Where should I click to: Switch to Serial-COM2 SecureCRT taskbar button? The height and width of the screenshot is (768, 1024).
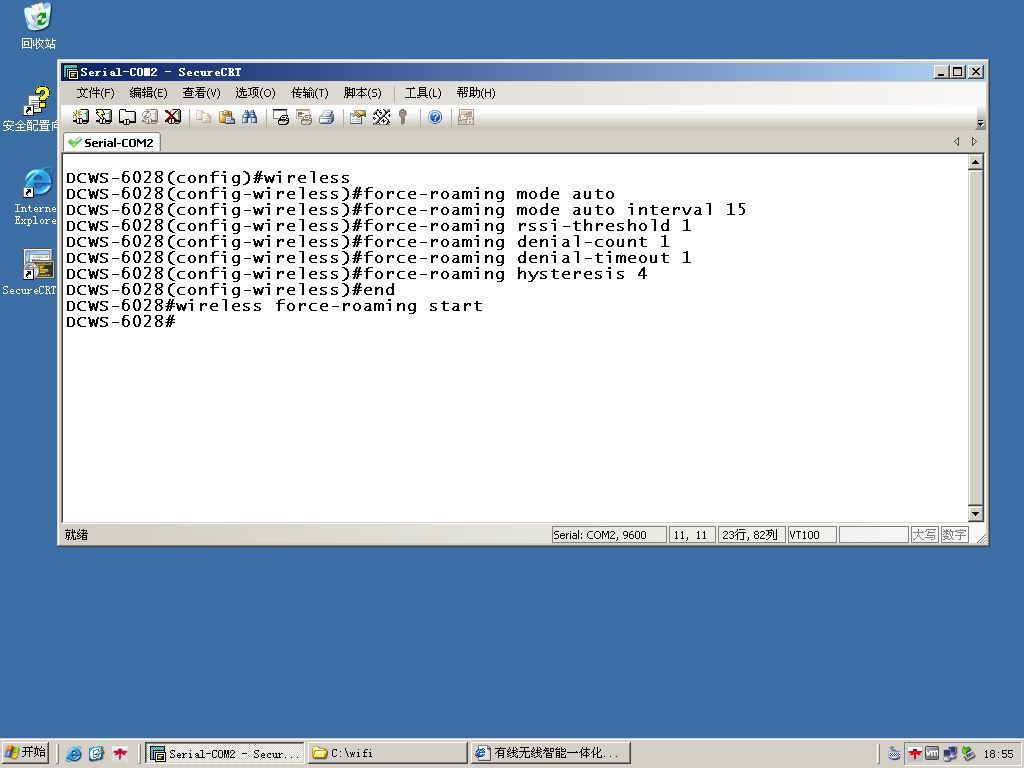pyautogui.click(x=225, y=754)
